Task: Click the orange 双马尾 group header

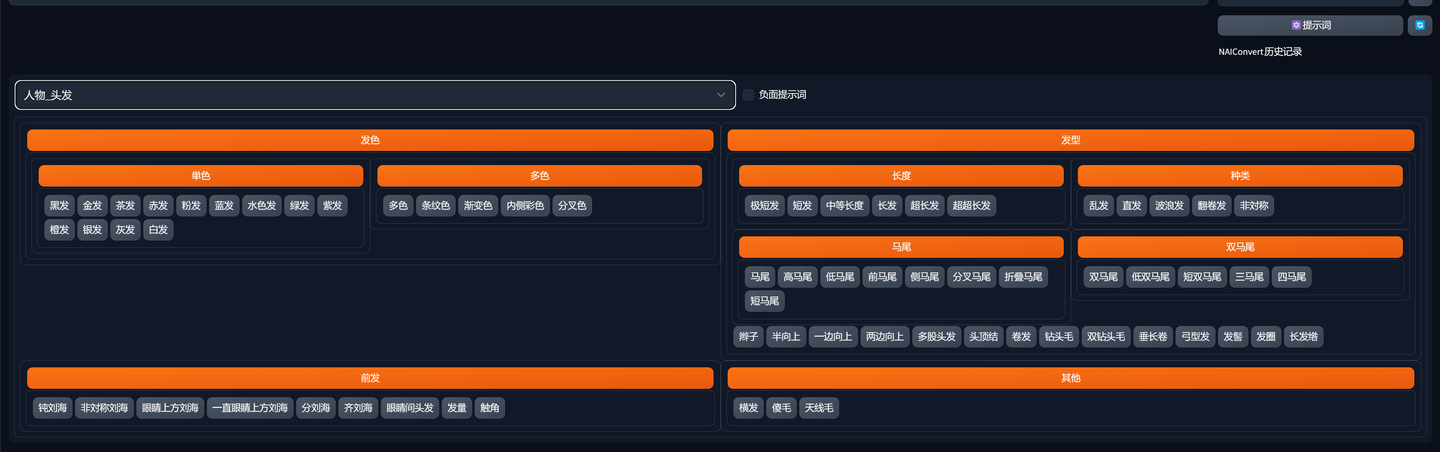Action: pyautogui.click(x=1240, y=247)
